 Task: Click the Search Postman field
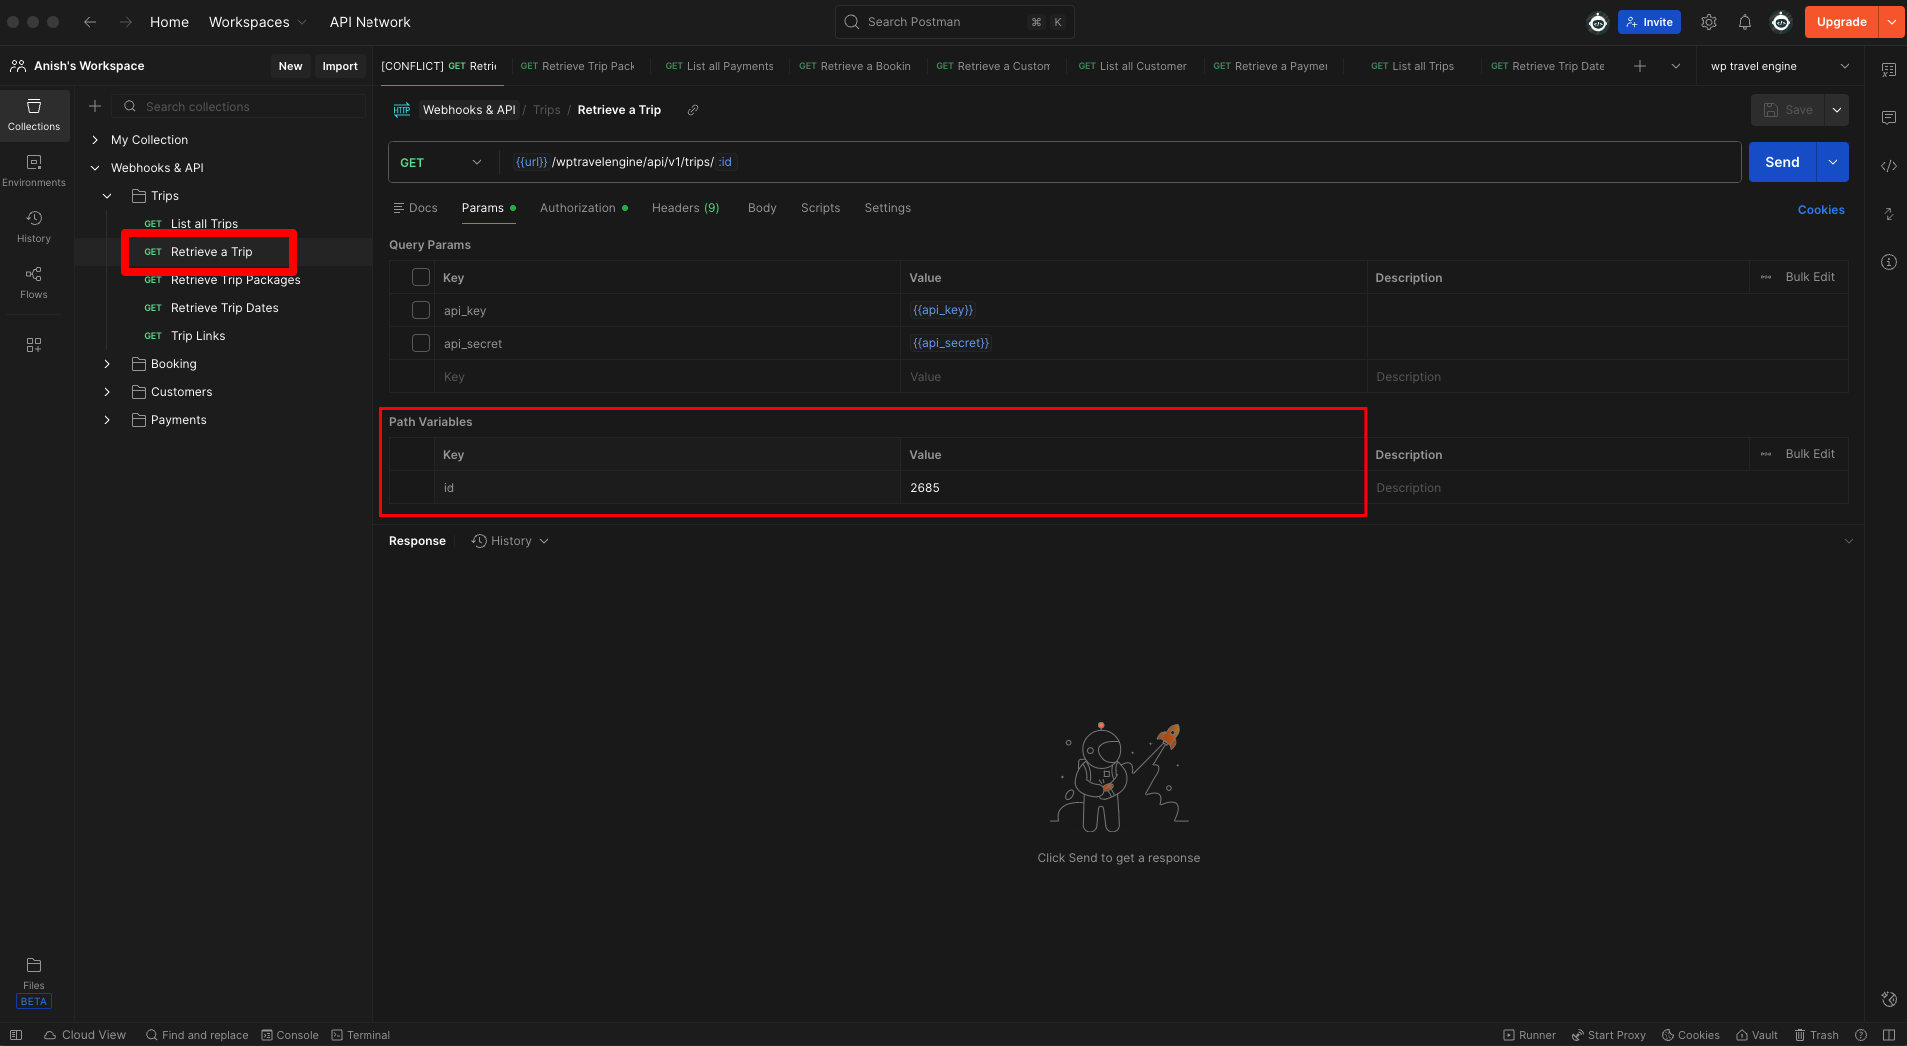[953, 22]
